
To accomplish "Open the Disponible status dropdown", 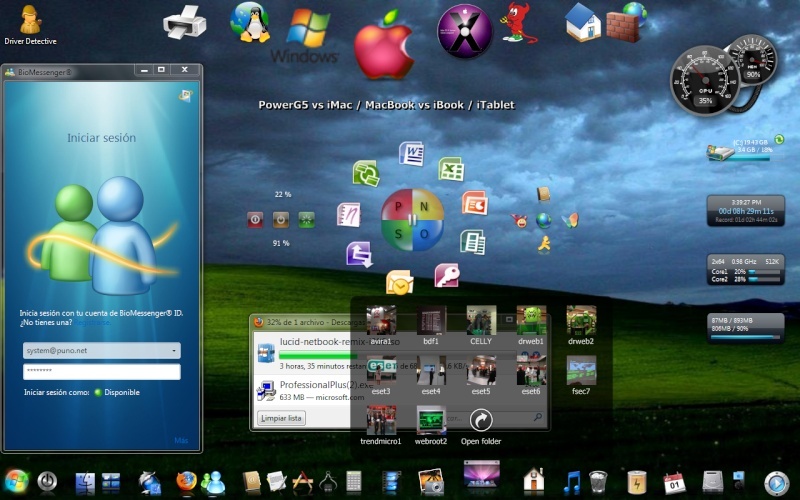I will point(117,392).
